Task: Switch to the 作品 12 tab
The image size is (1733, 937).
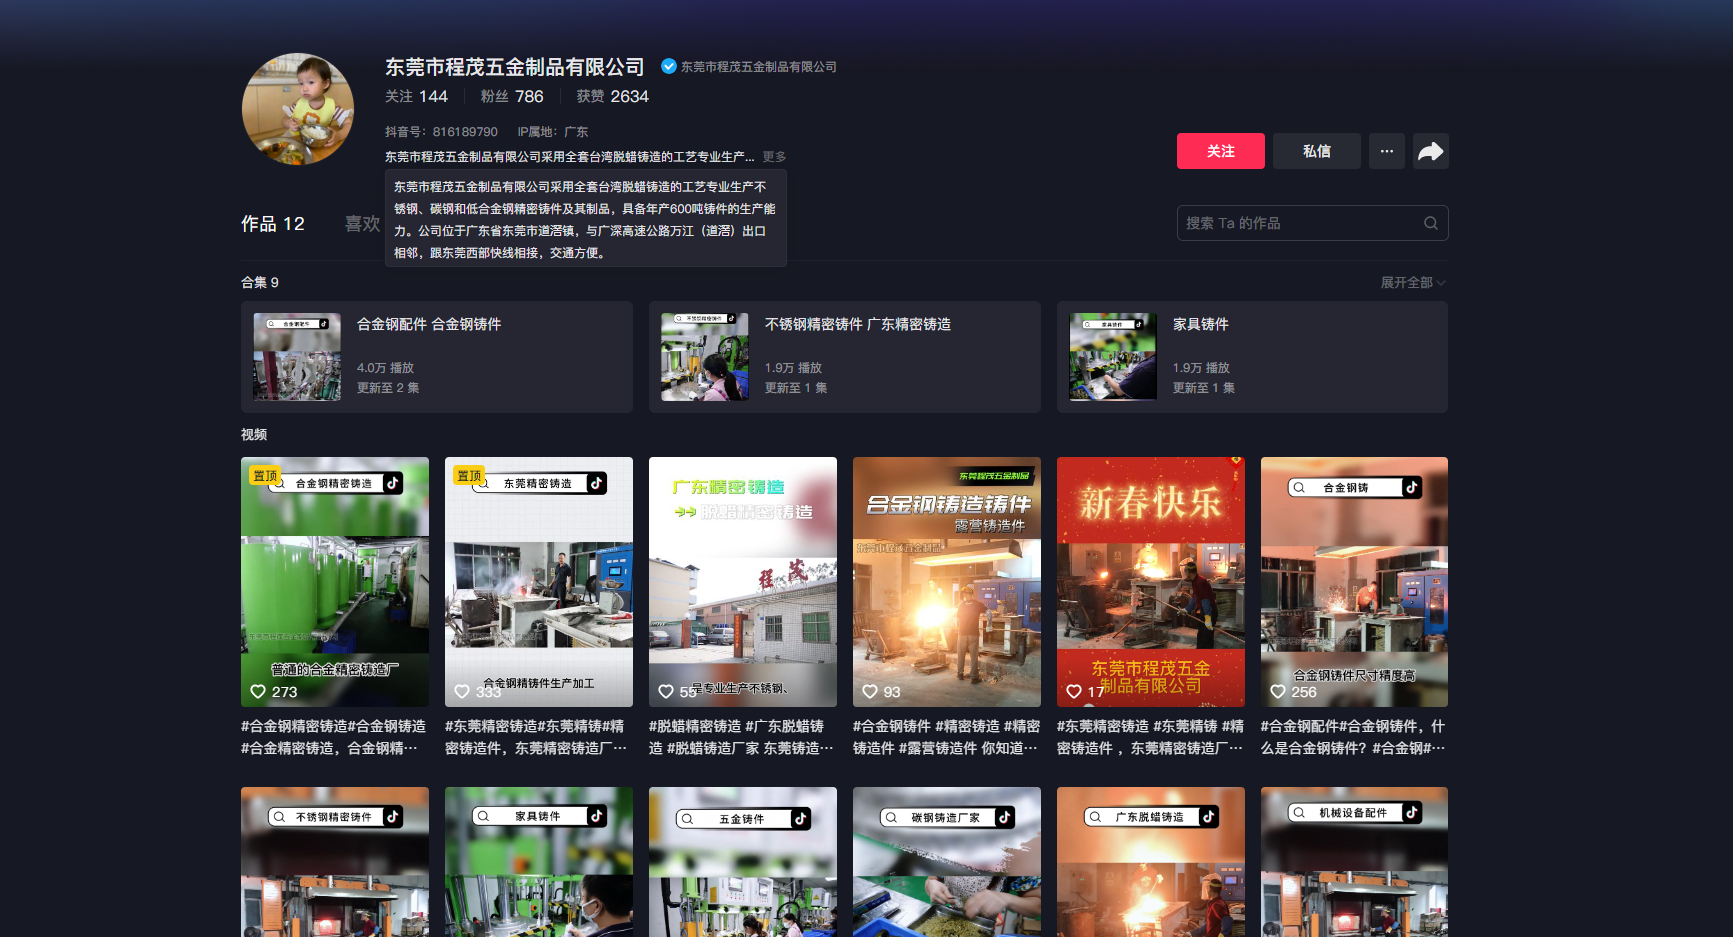Action: tap(272, 224)
